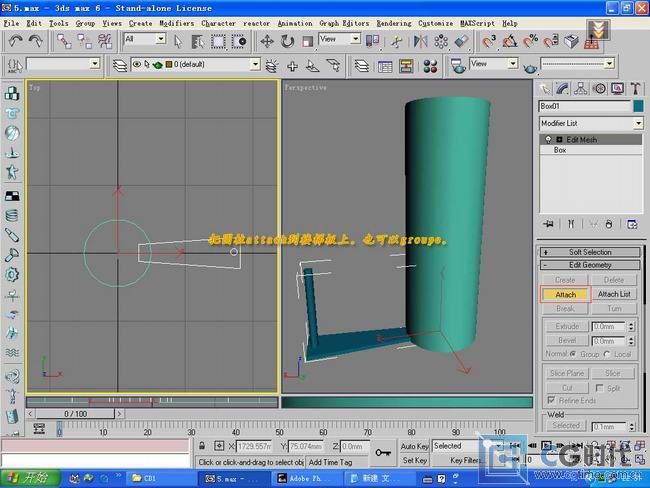Screen dimensions: 650x488
Task: Click the Mirror Selected Objects tool
Action: [420, 41]
